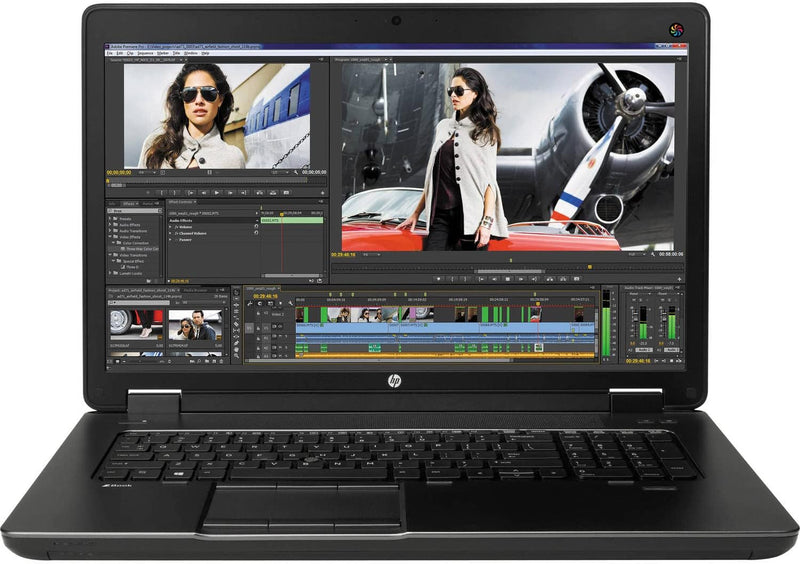Add marker button in timeline header
Image resolution: width=800 pixels, height=564 pixels.
pos(280,303)
